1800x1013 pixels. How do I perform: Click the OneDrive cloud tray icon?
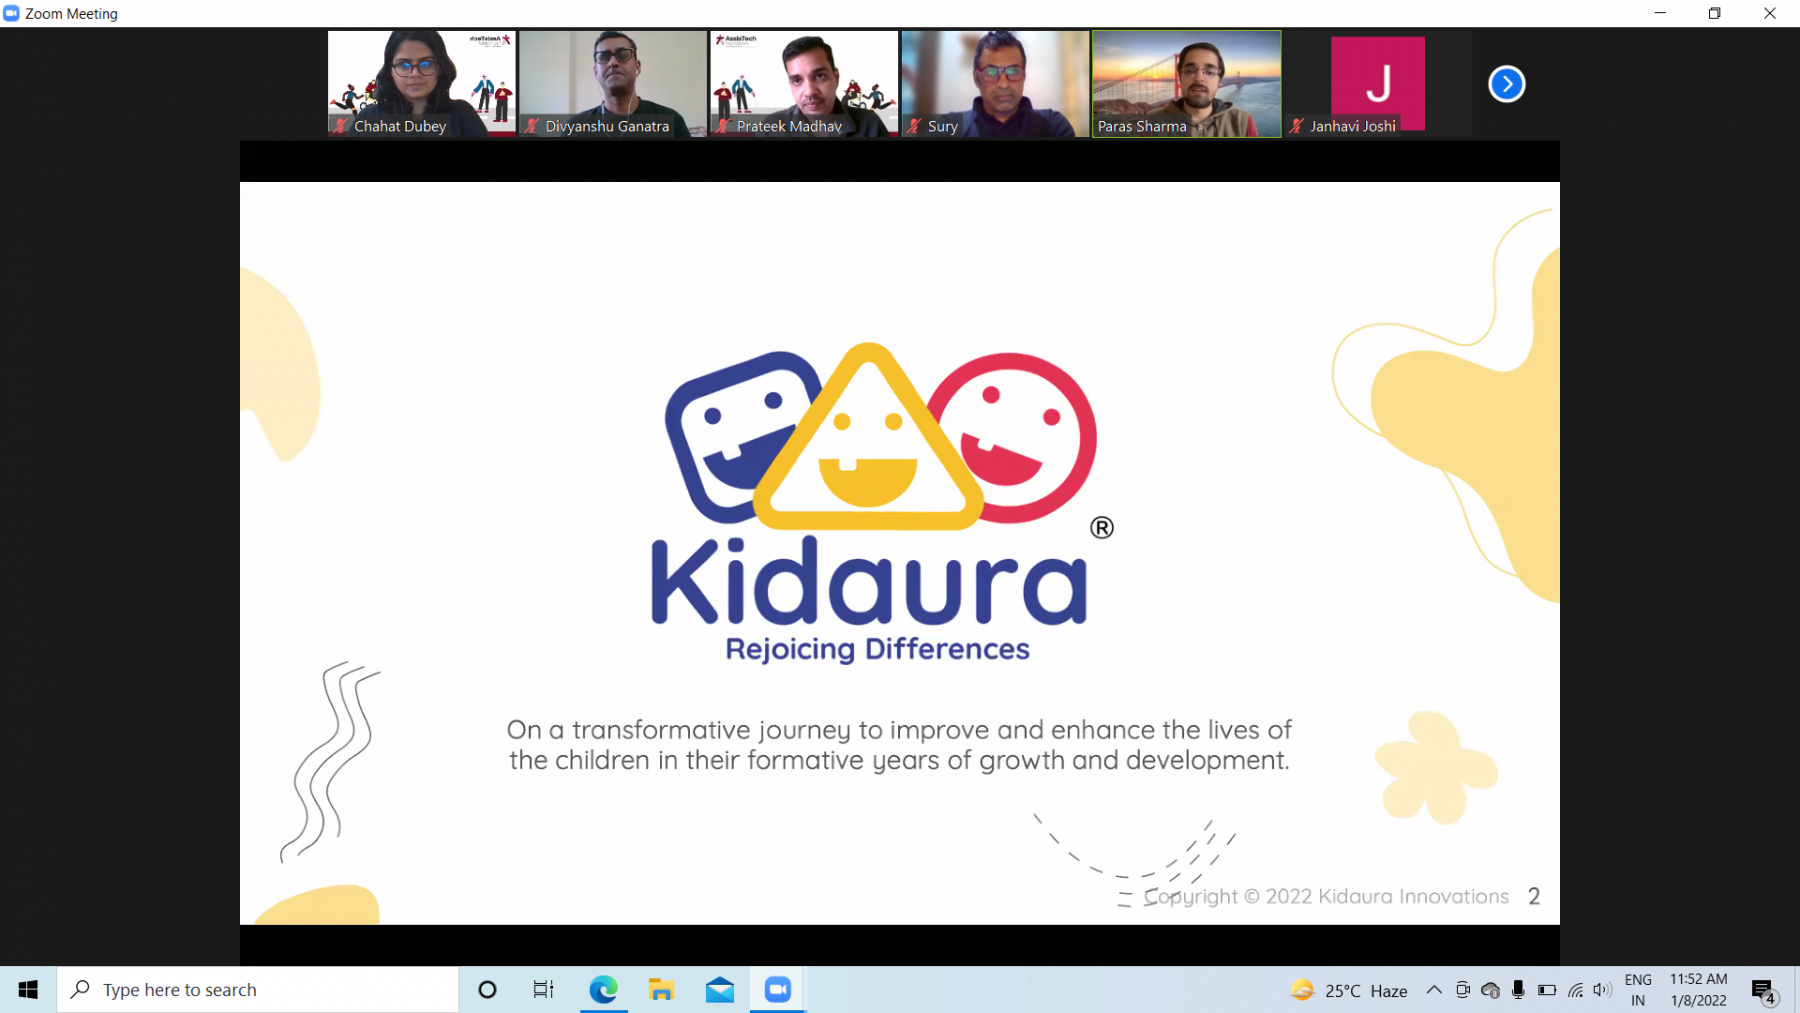point(1490,990)
